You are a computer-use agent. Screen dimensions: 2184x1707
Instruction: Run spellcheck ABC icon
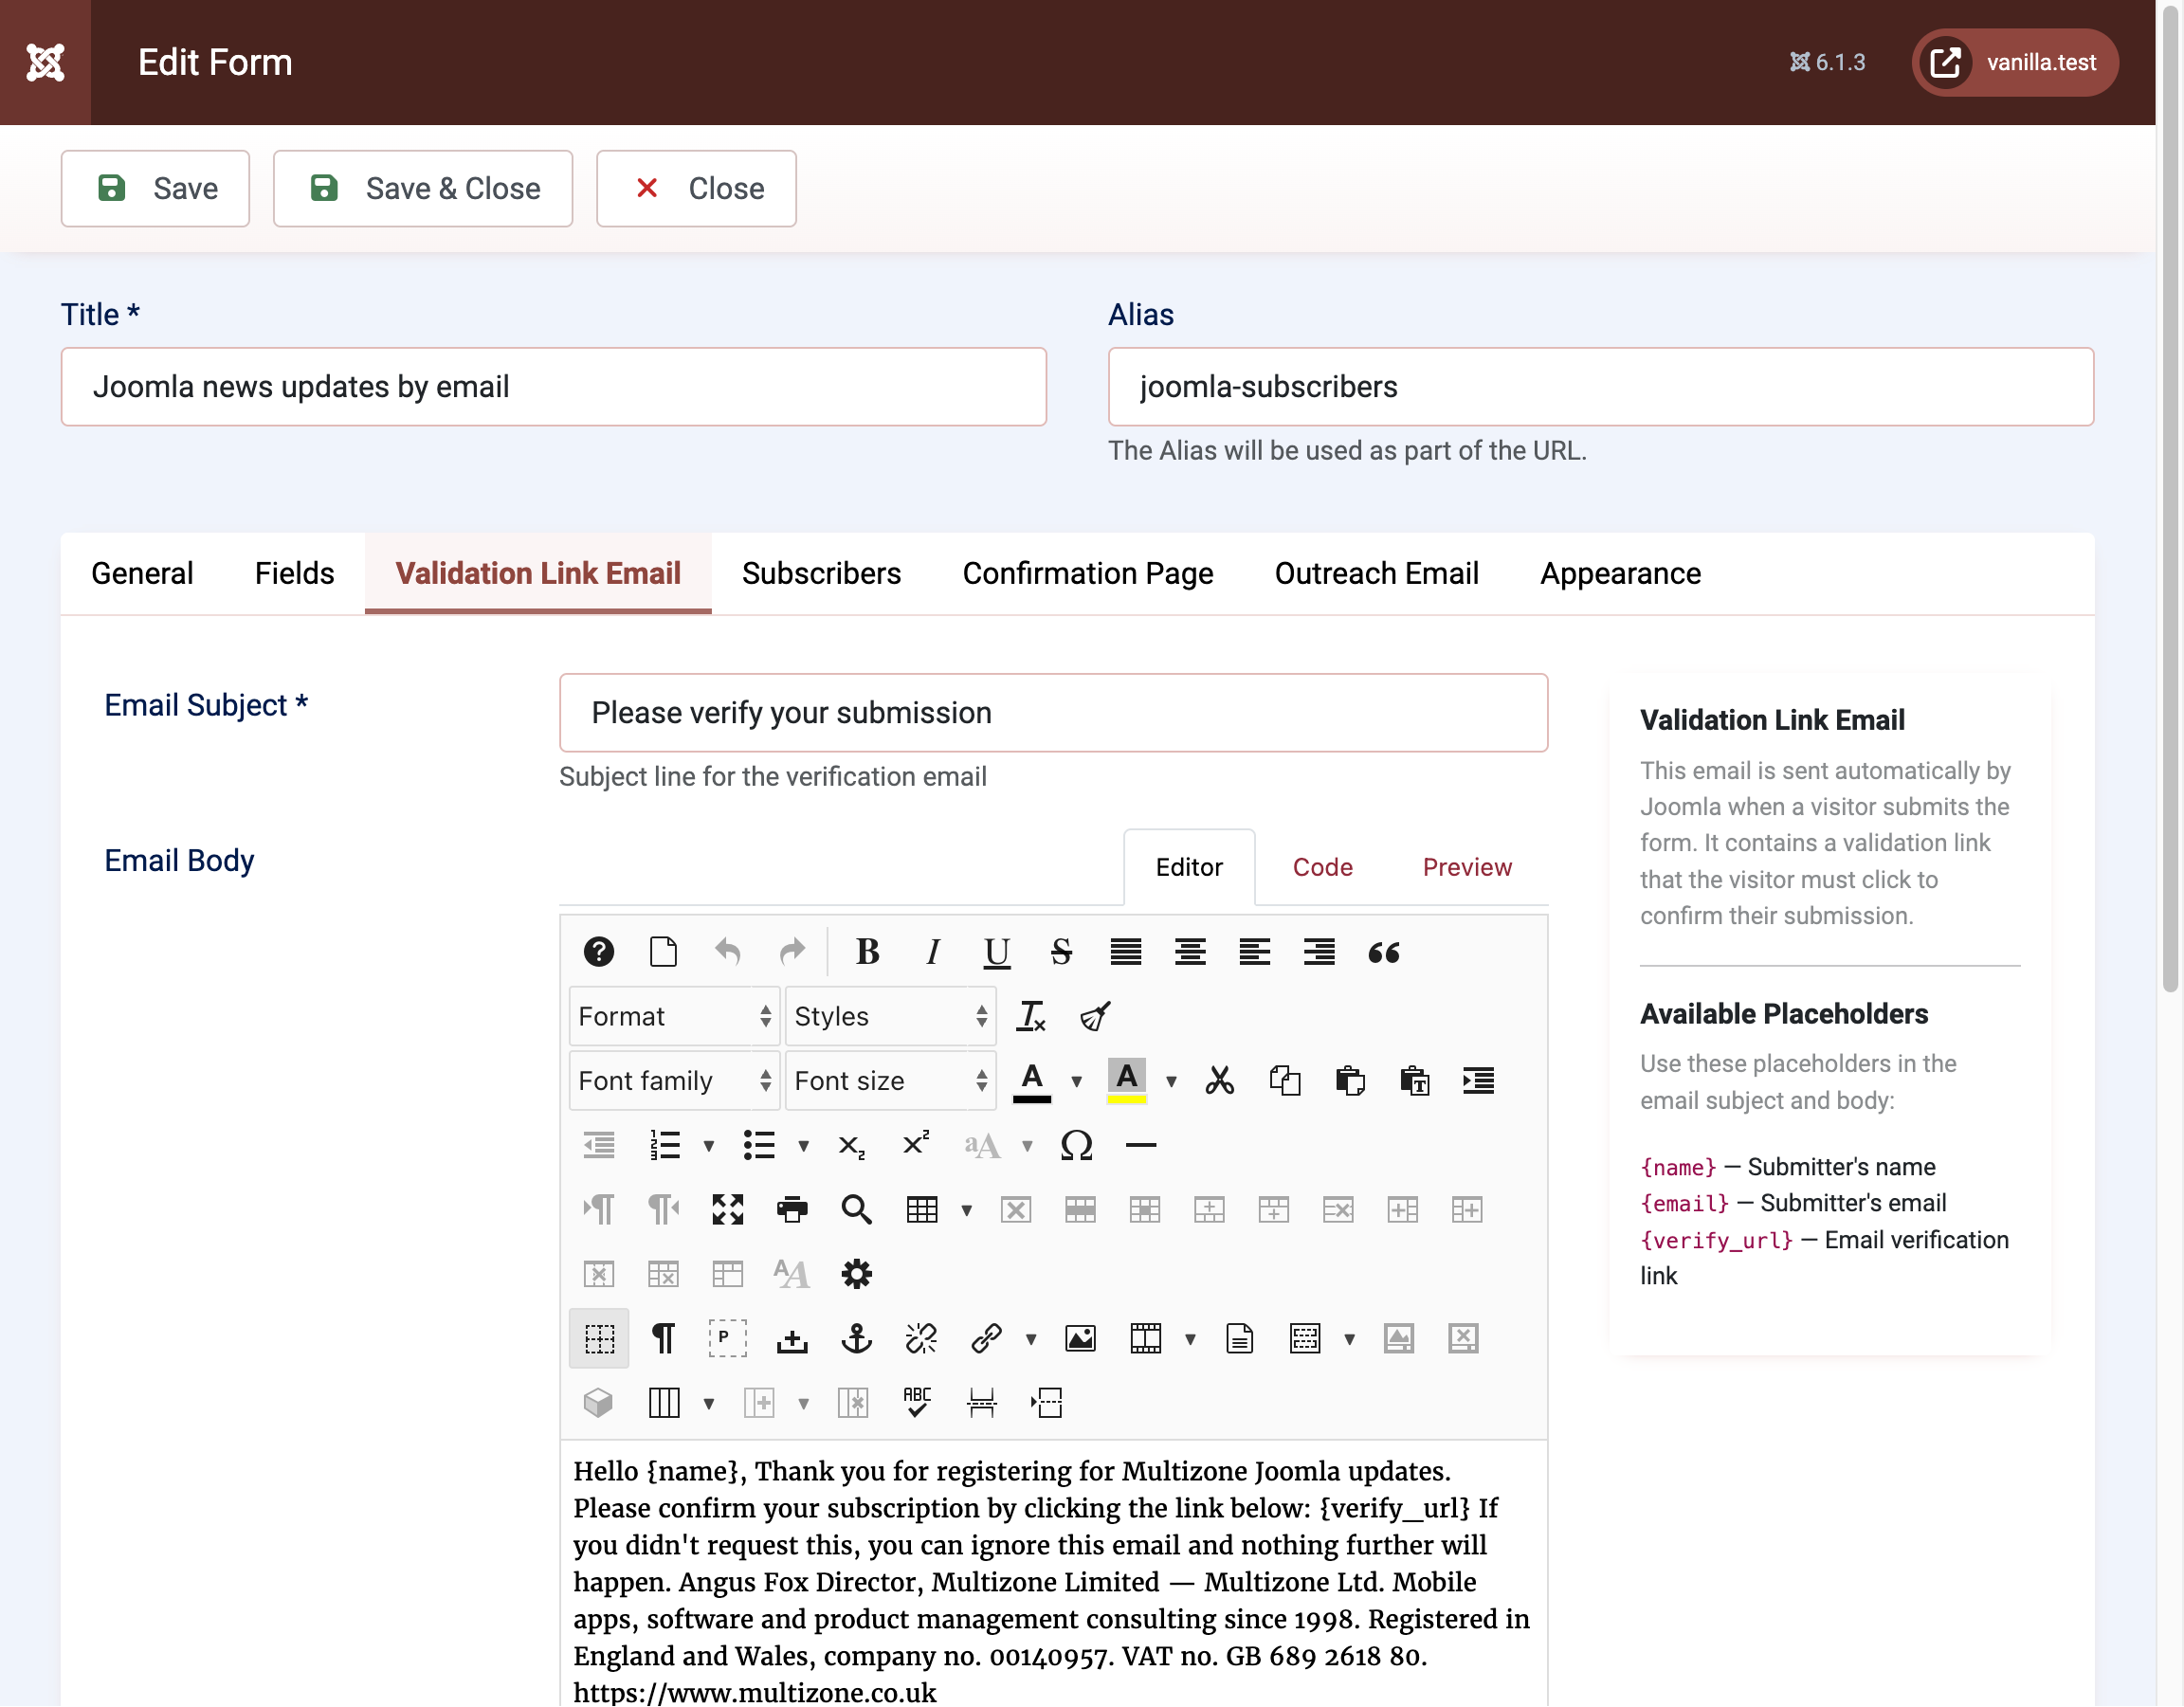(917, 1403)
